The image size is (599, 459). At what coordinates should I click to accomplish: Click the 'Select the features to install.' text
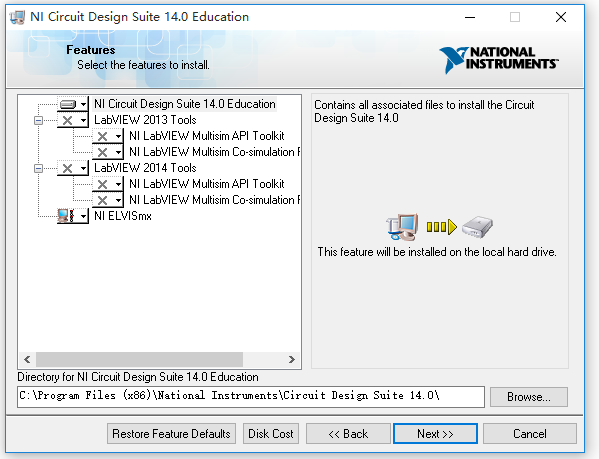(x=143, y=65)
